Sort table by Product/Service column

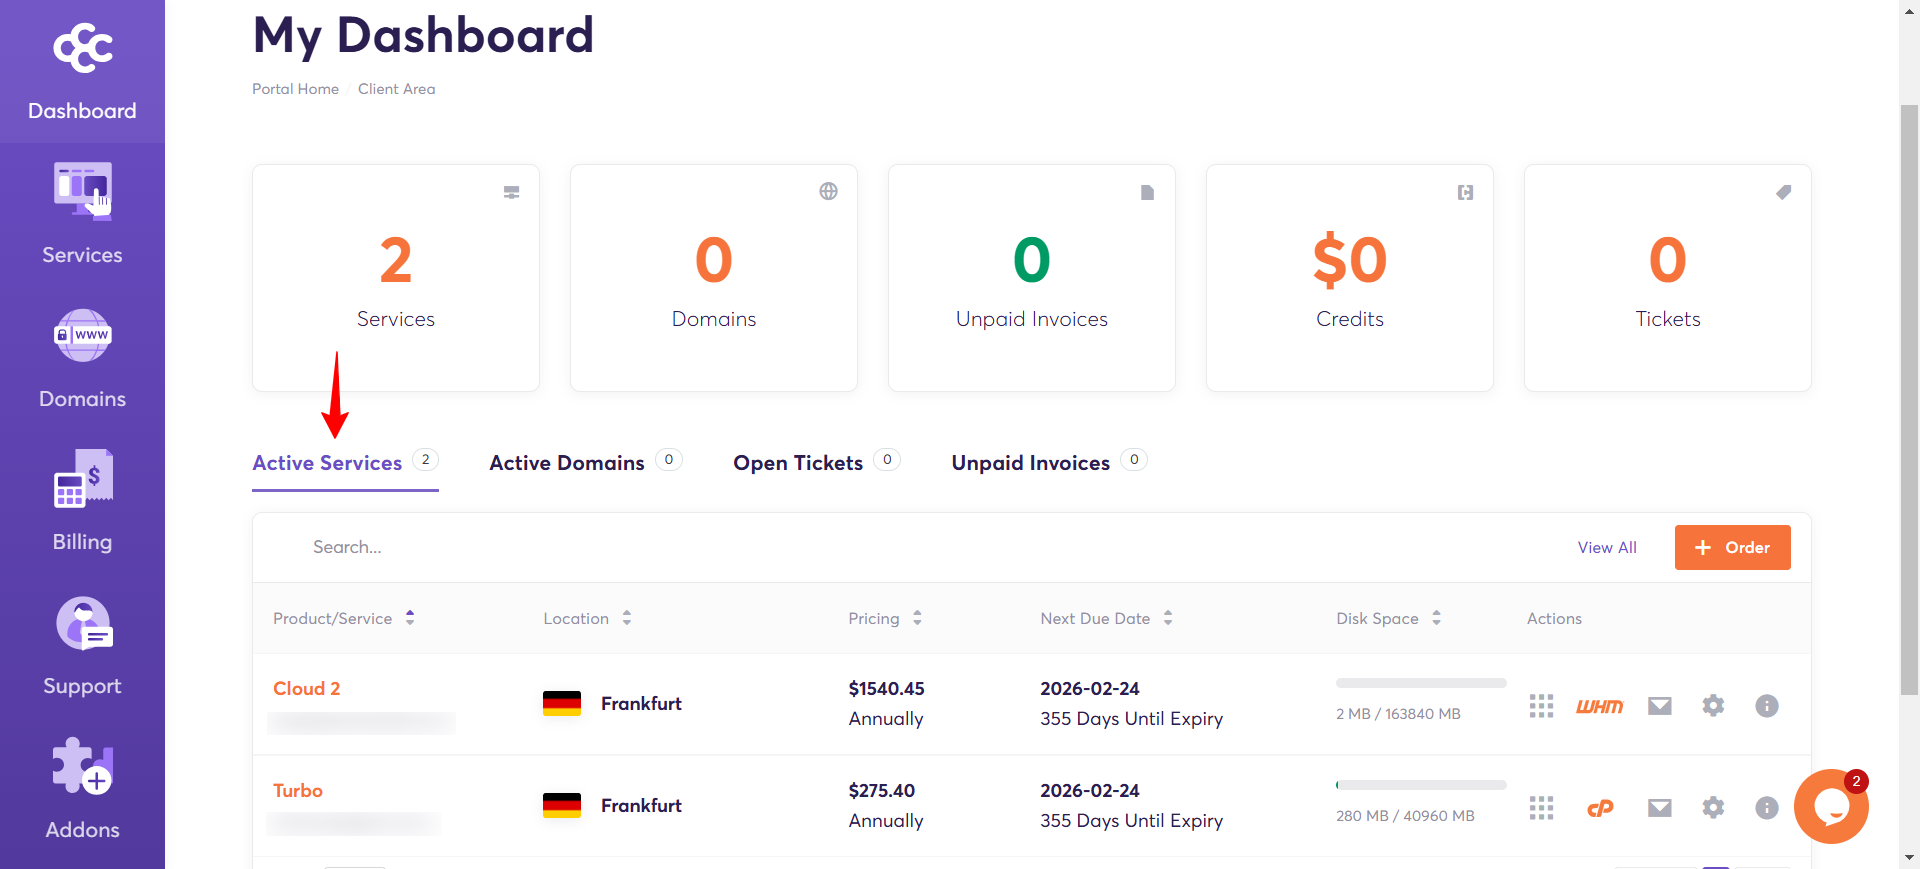point(344,618)
